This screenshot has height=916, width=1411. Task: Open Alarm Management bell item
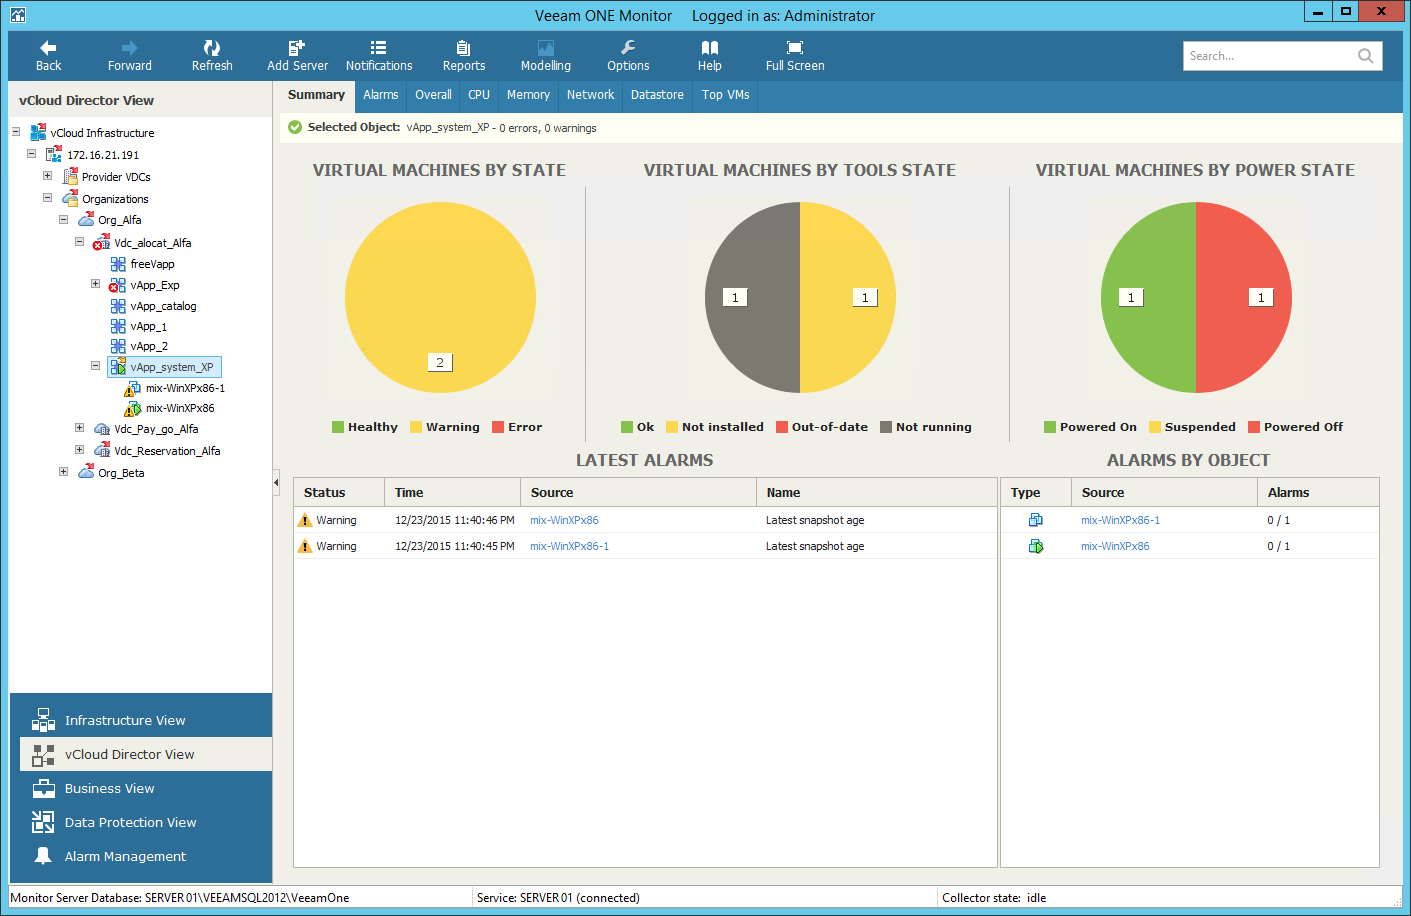coord(146,856)
